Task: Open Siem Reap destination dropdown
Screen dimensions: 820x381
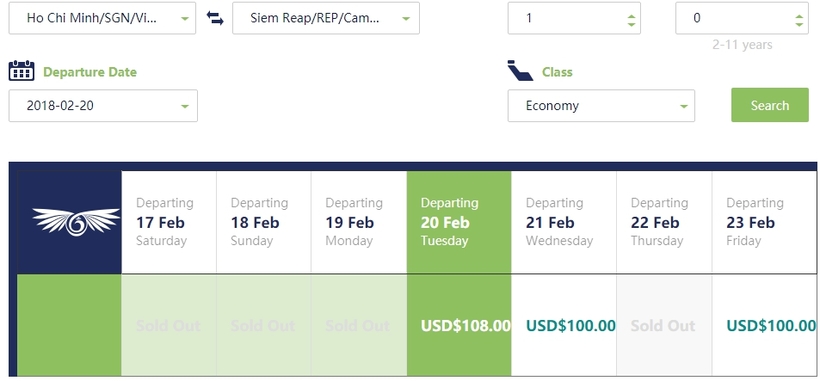Action: (326, 18)
